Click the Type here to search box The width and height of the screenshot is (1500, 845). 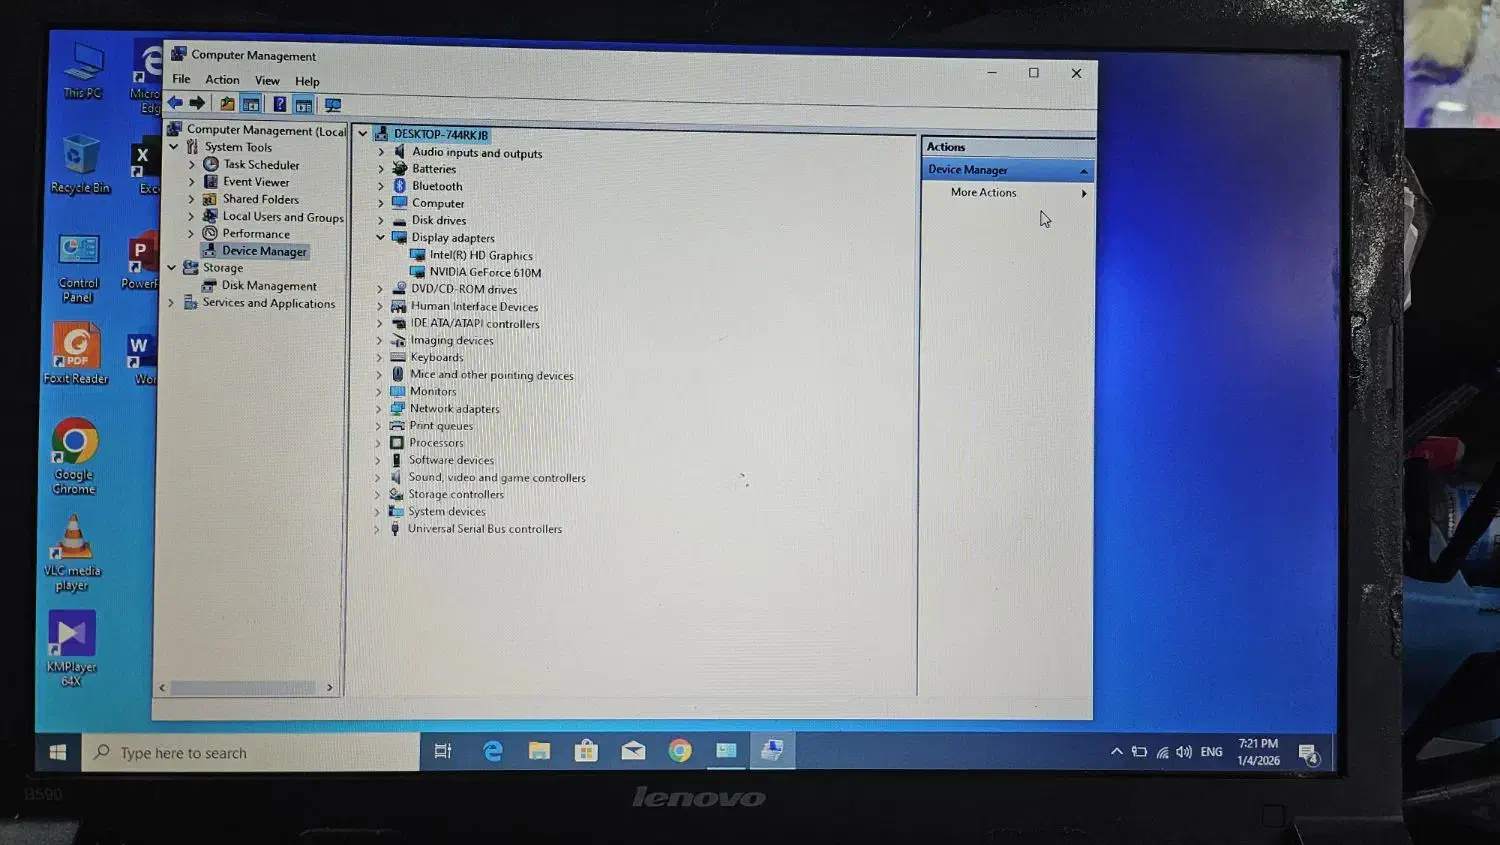click(x=251, y=752)
